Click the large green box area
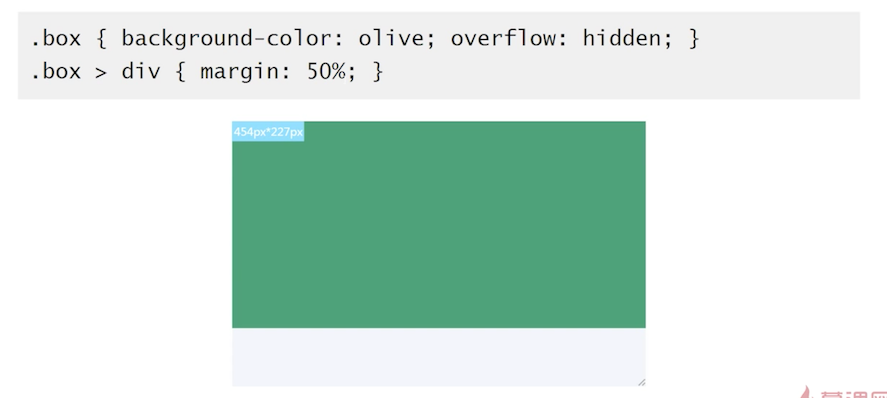This screenshot has height=398, width=887. (438, 224)
